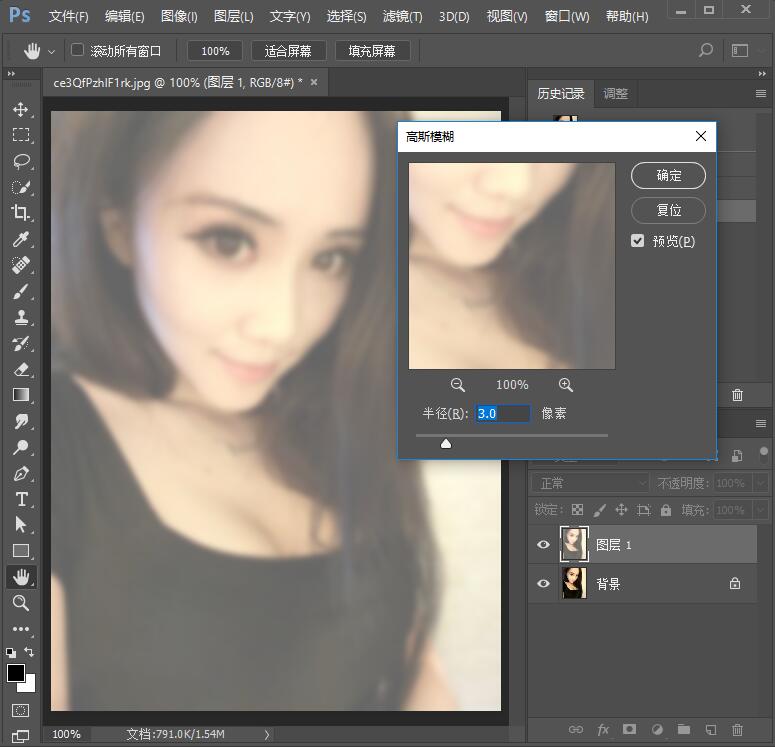This screenshot has width=775, height=747.
Task: Swap foreground and background colors
Action: click(29, 652)
